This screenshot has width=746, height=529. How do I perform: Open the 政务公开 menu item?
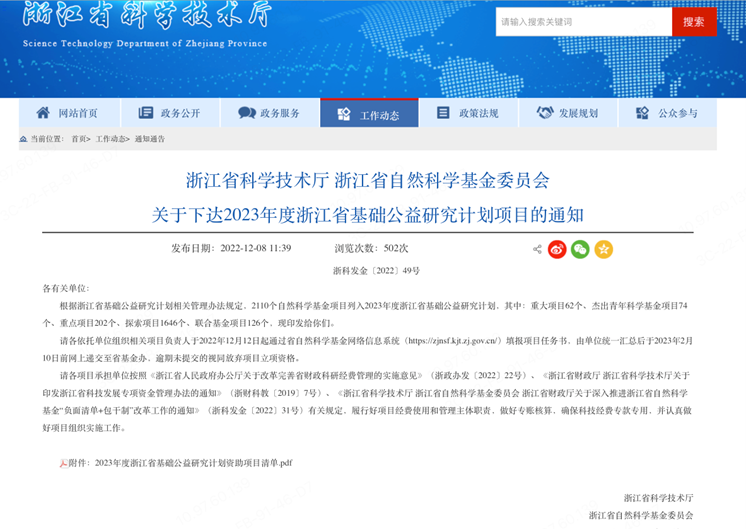pyautogui.click(x=171, y=113)
